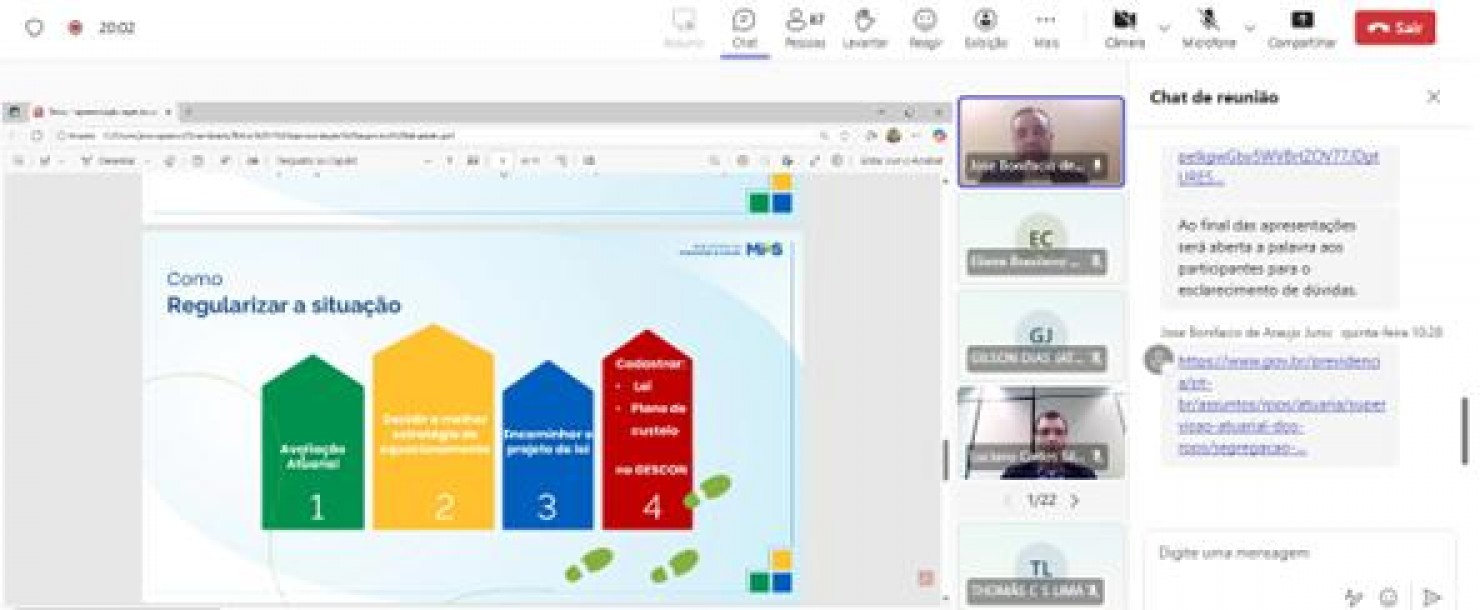Click the chat panel vertical scrollbar
This screenshot has height=610, width=1480.
[x=1466, y=430]
